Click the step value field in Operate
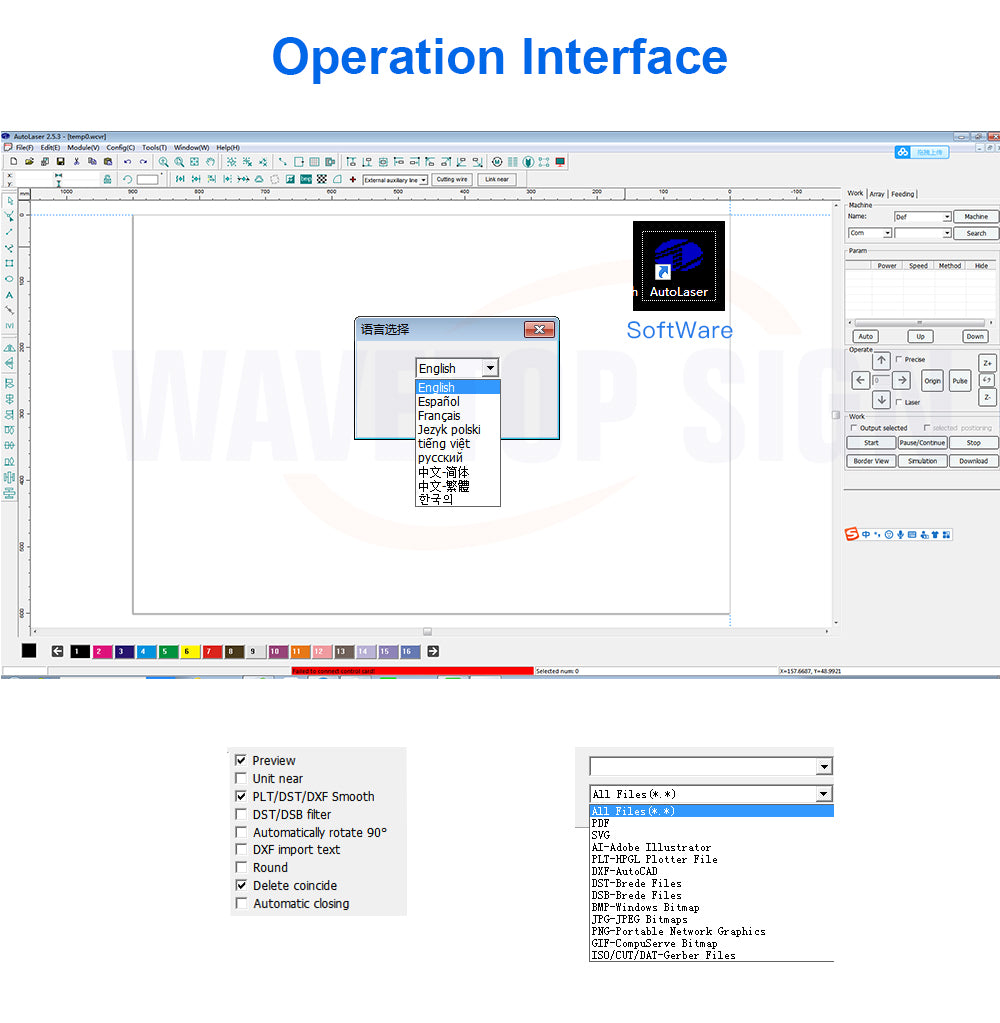Image resolution: width=1000 pixels, height=1023 pixels. pyautogui.click(x=881, y=380)
